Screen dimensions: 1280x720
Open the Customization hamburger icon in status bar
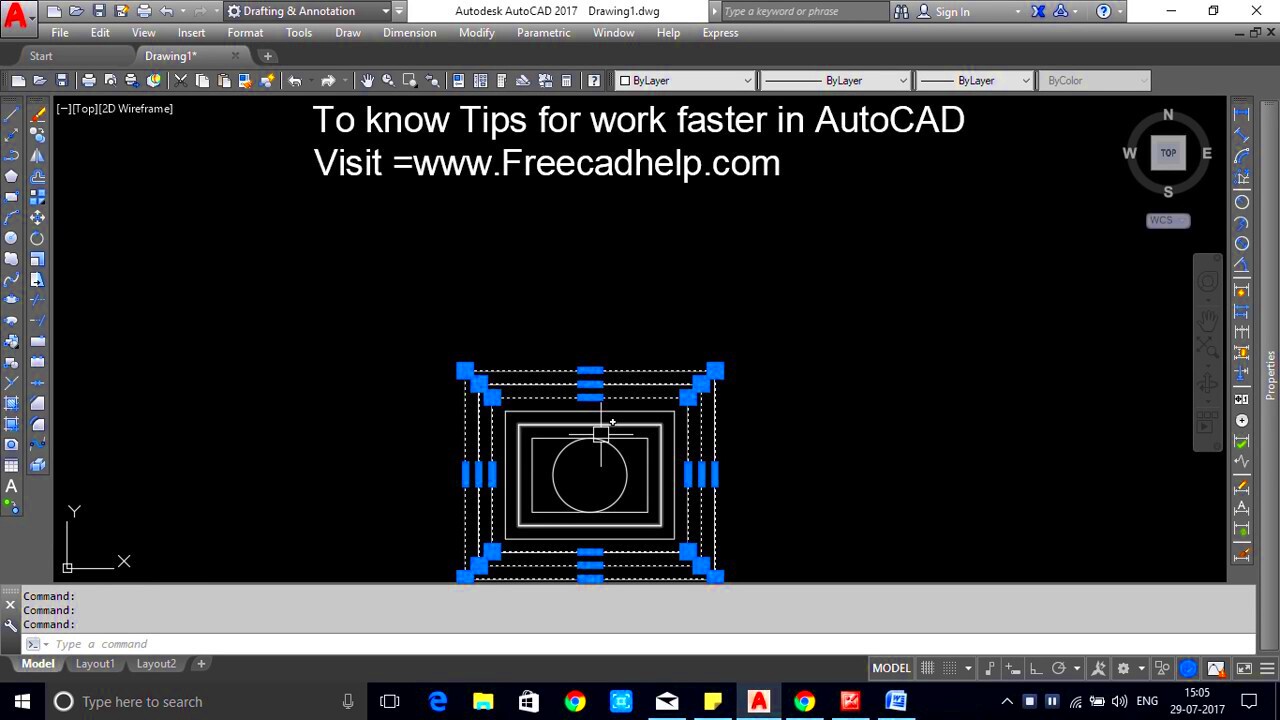(x=1267, y=668)
